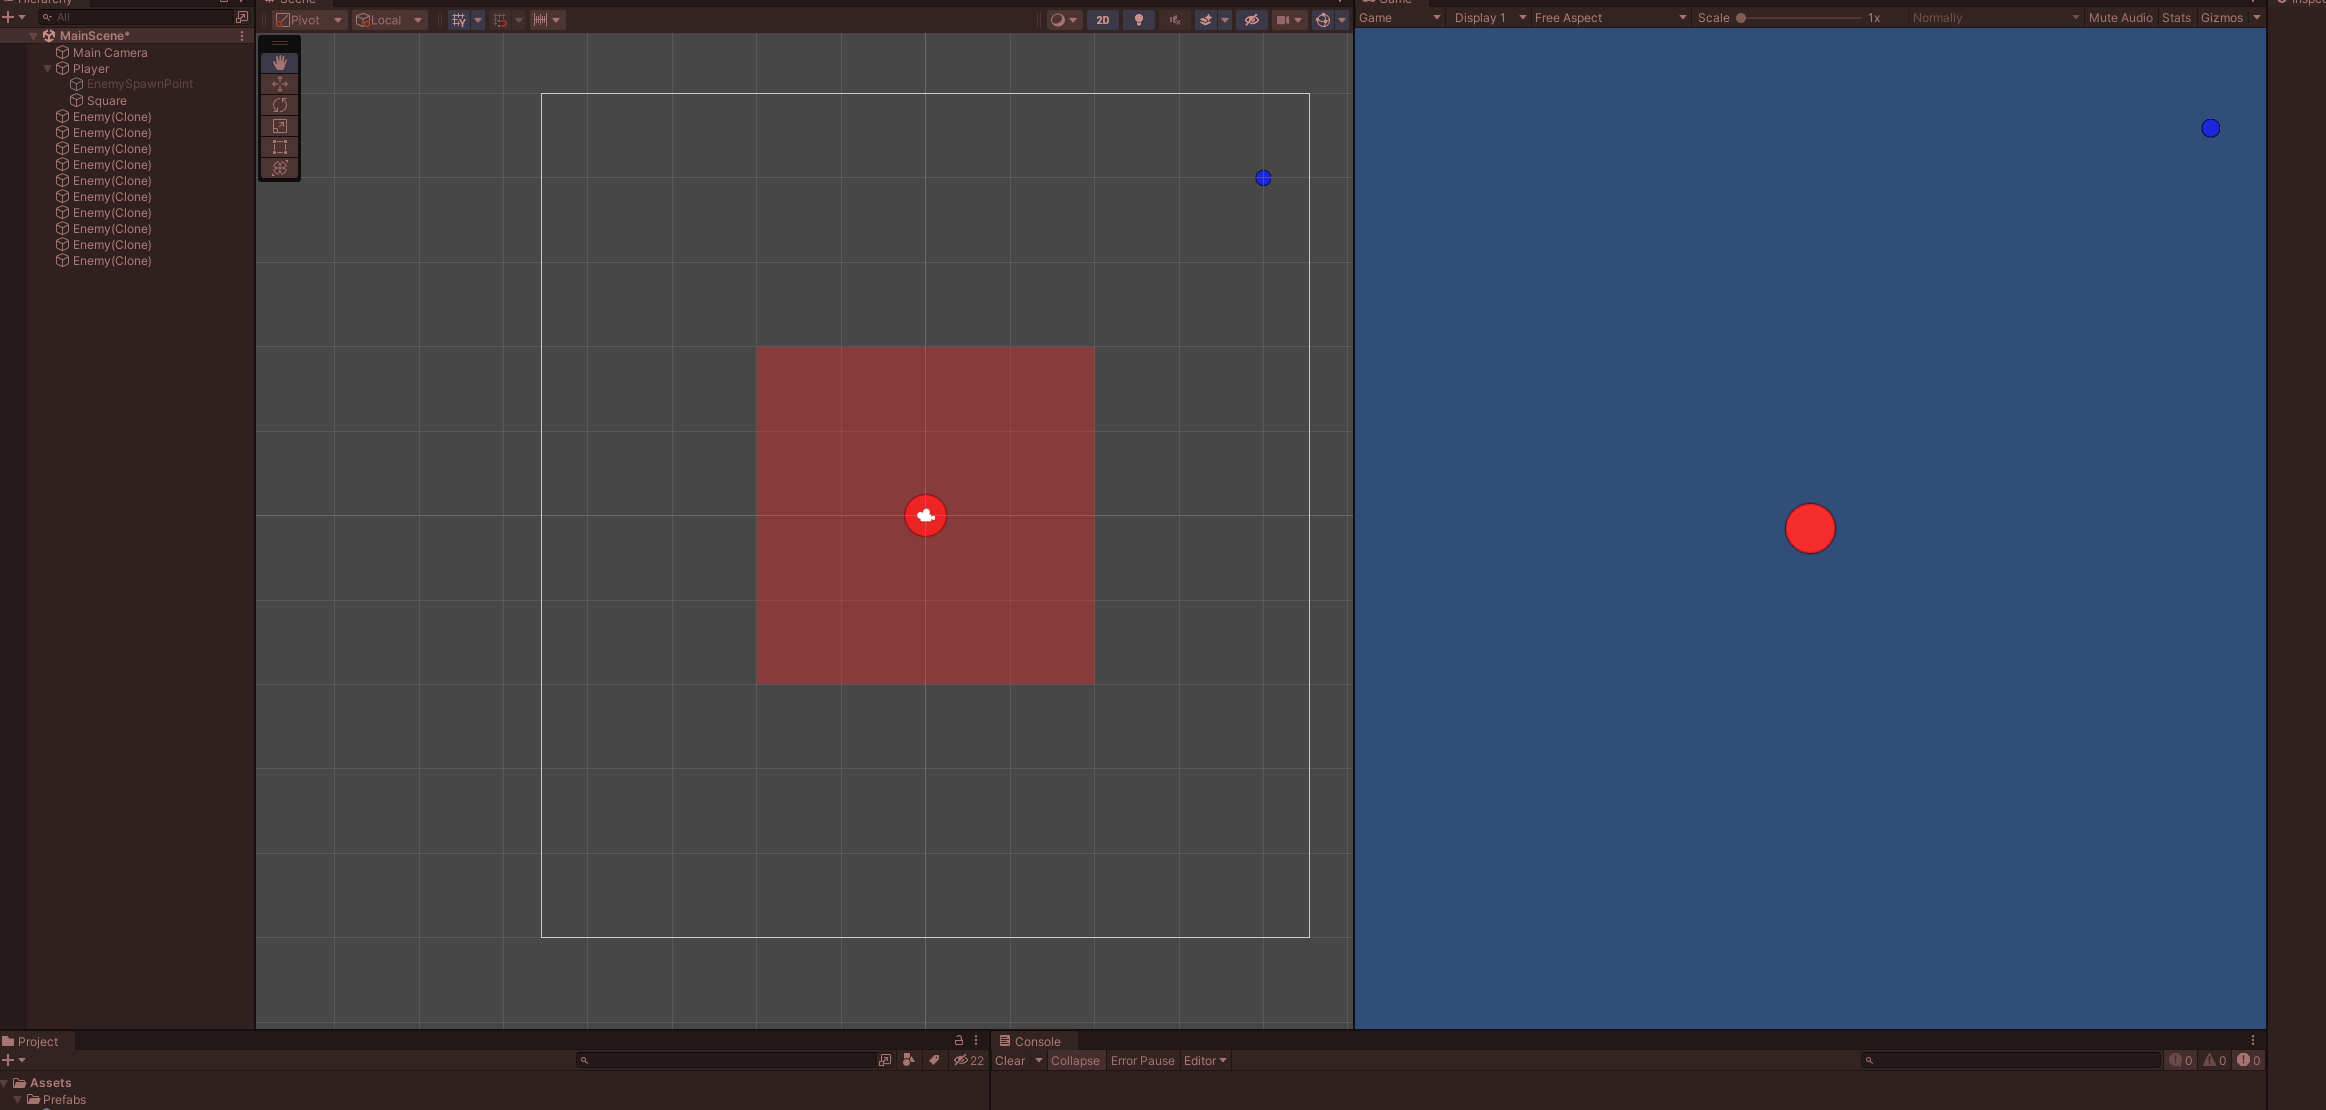2326x1110 pixels.
Task: Open the Hierarchy search mode icon
Action: coord(241,17)
